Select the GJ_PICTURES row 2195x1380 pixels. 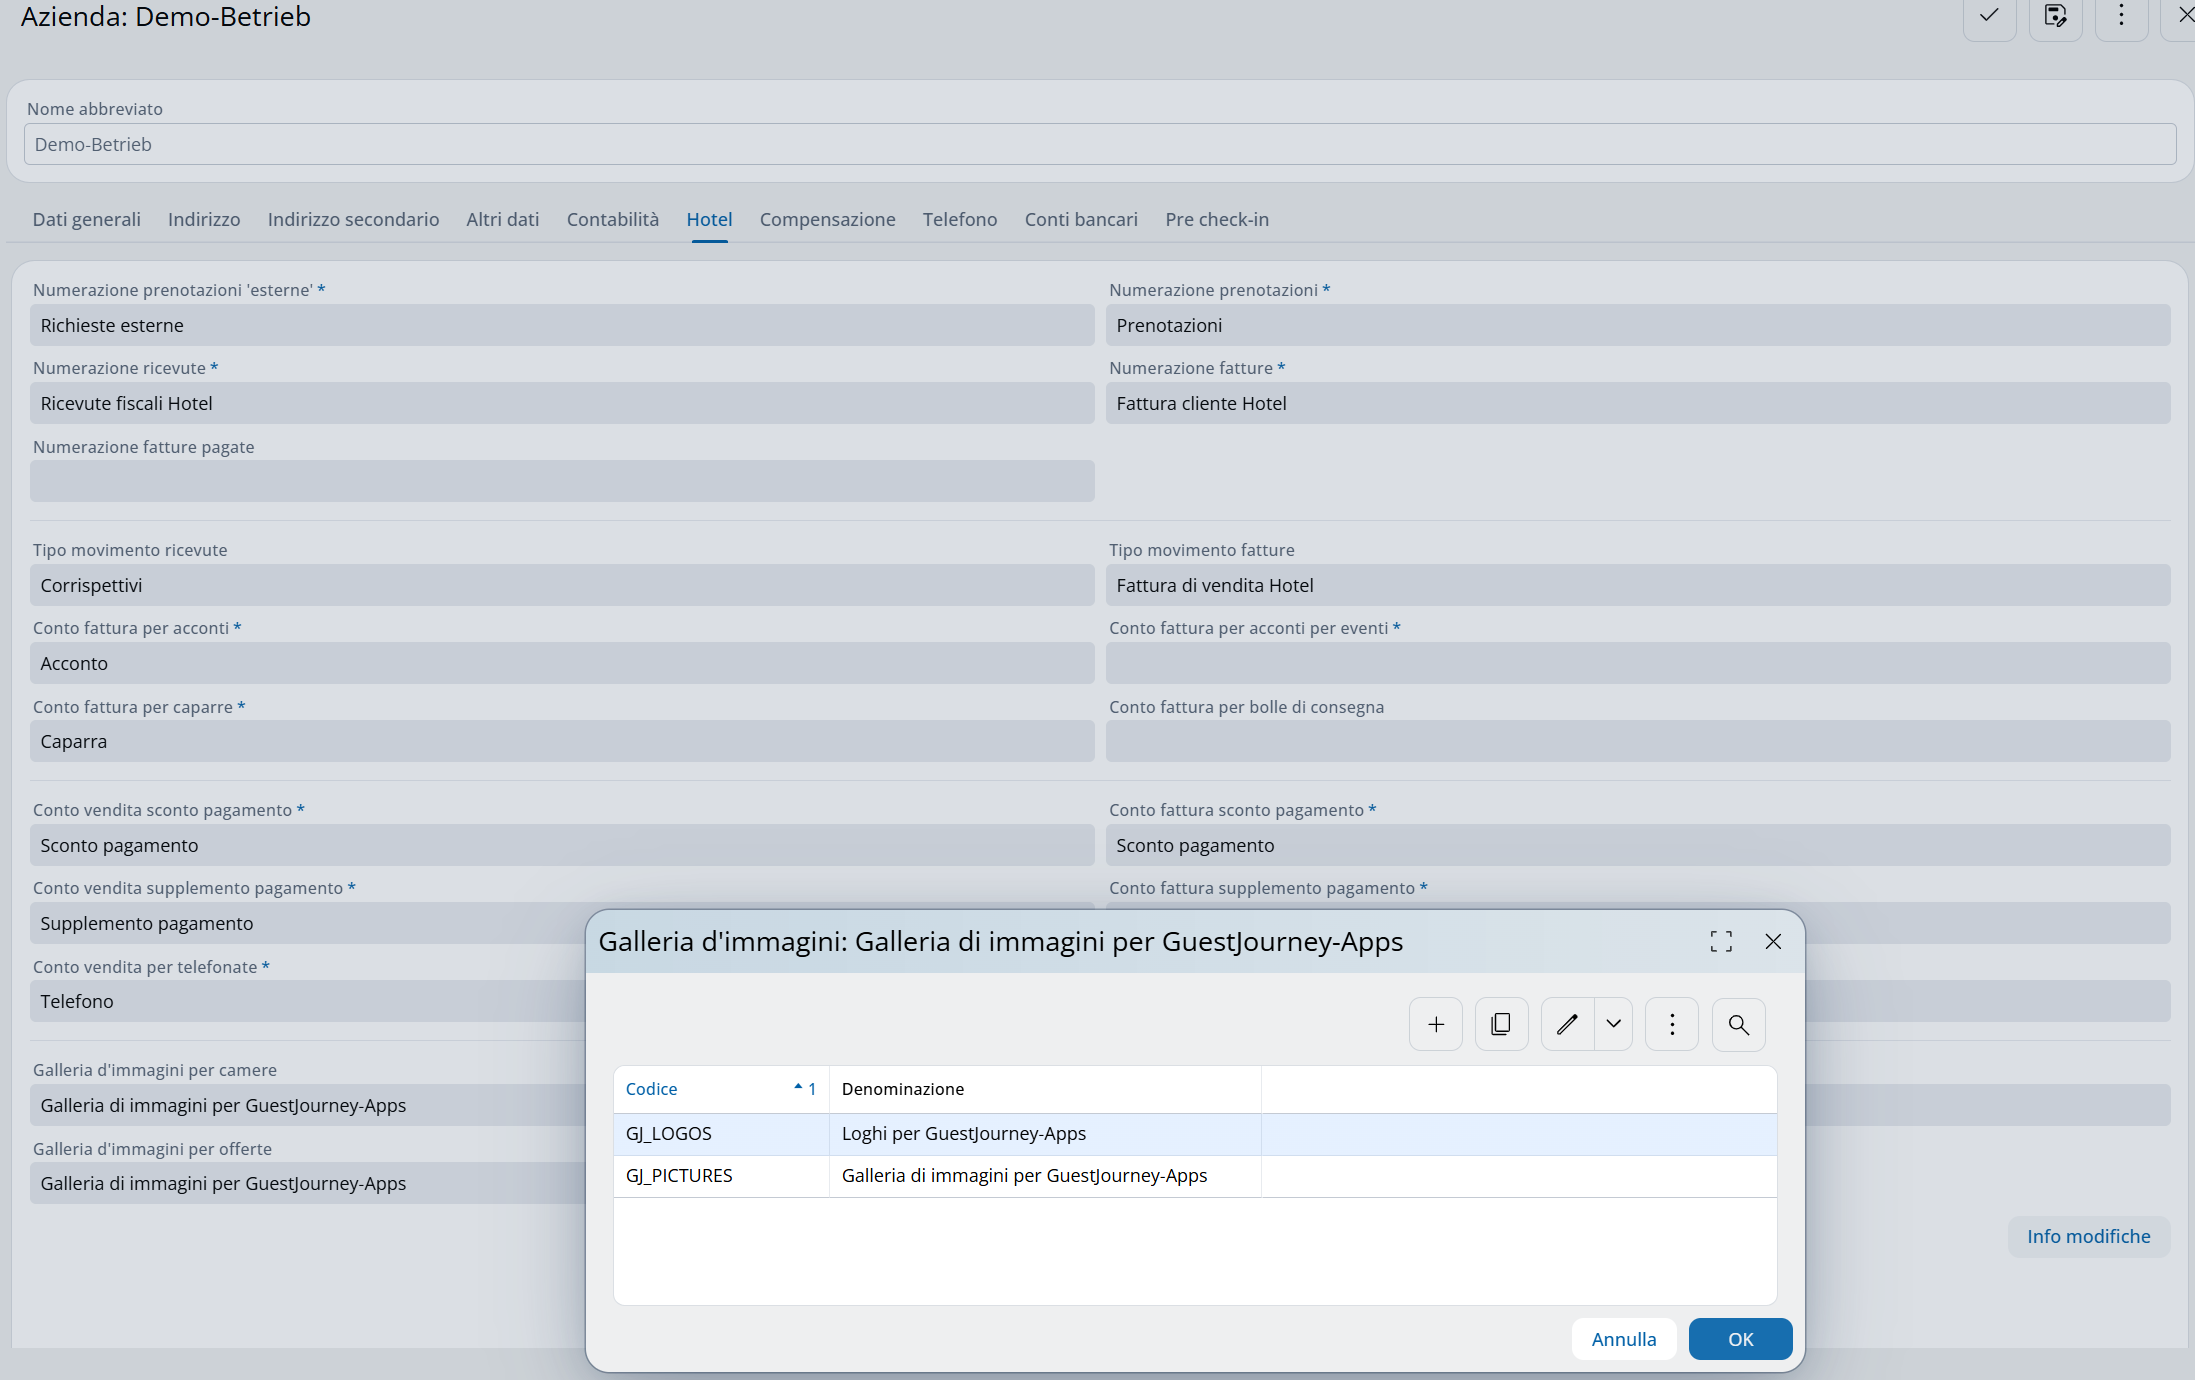click(679, 1176)
